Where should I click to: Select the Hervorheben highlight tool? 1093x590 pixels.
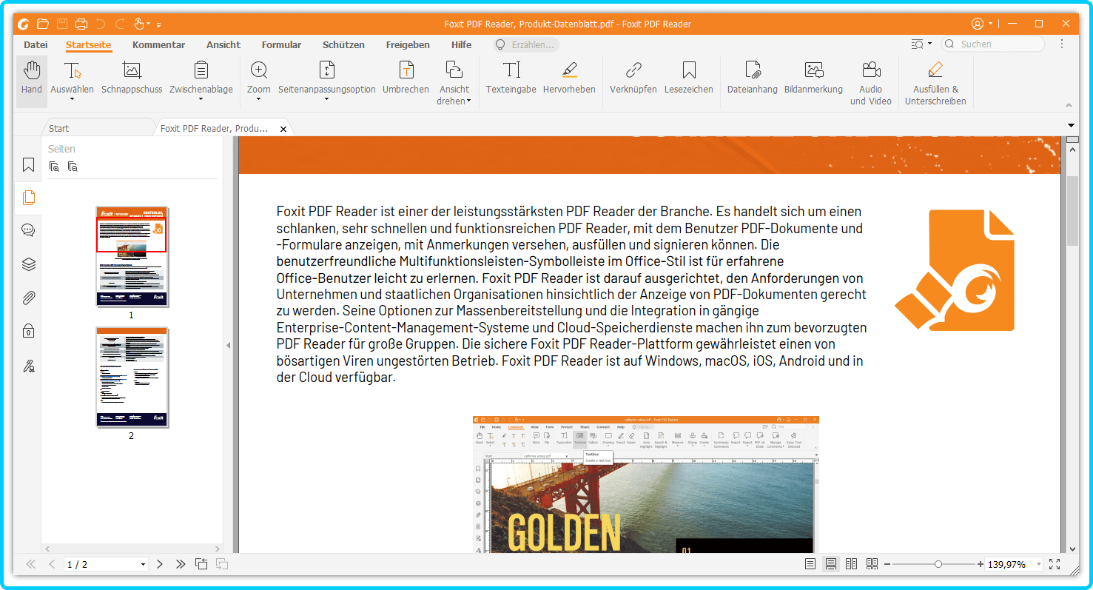569,78
